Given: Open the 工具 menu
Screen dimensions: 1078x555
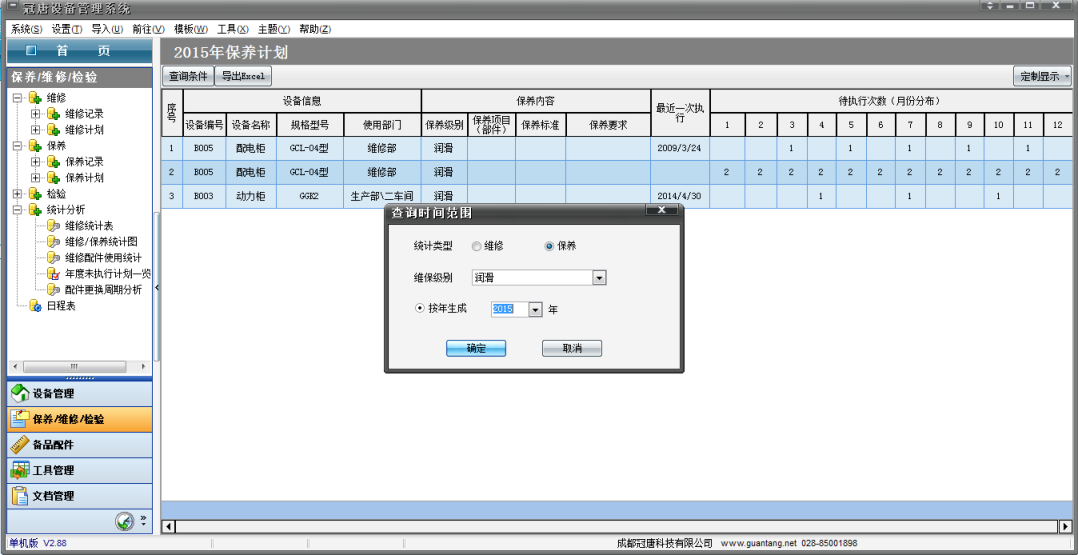Looking at the screenshot, I should point(232,29).
